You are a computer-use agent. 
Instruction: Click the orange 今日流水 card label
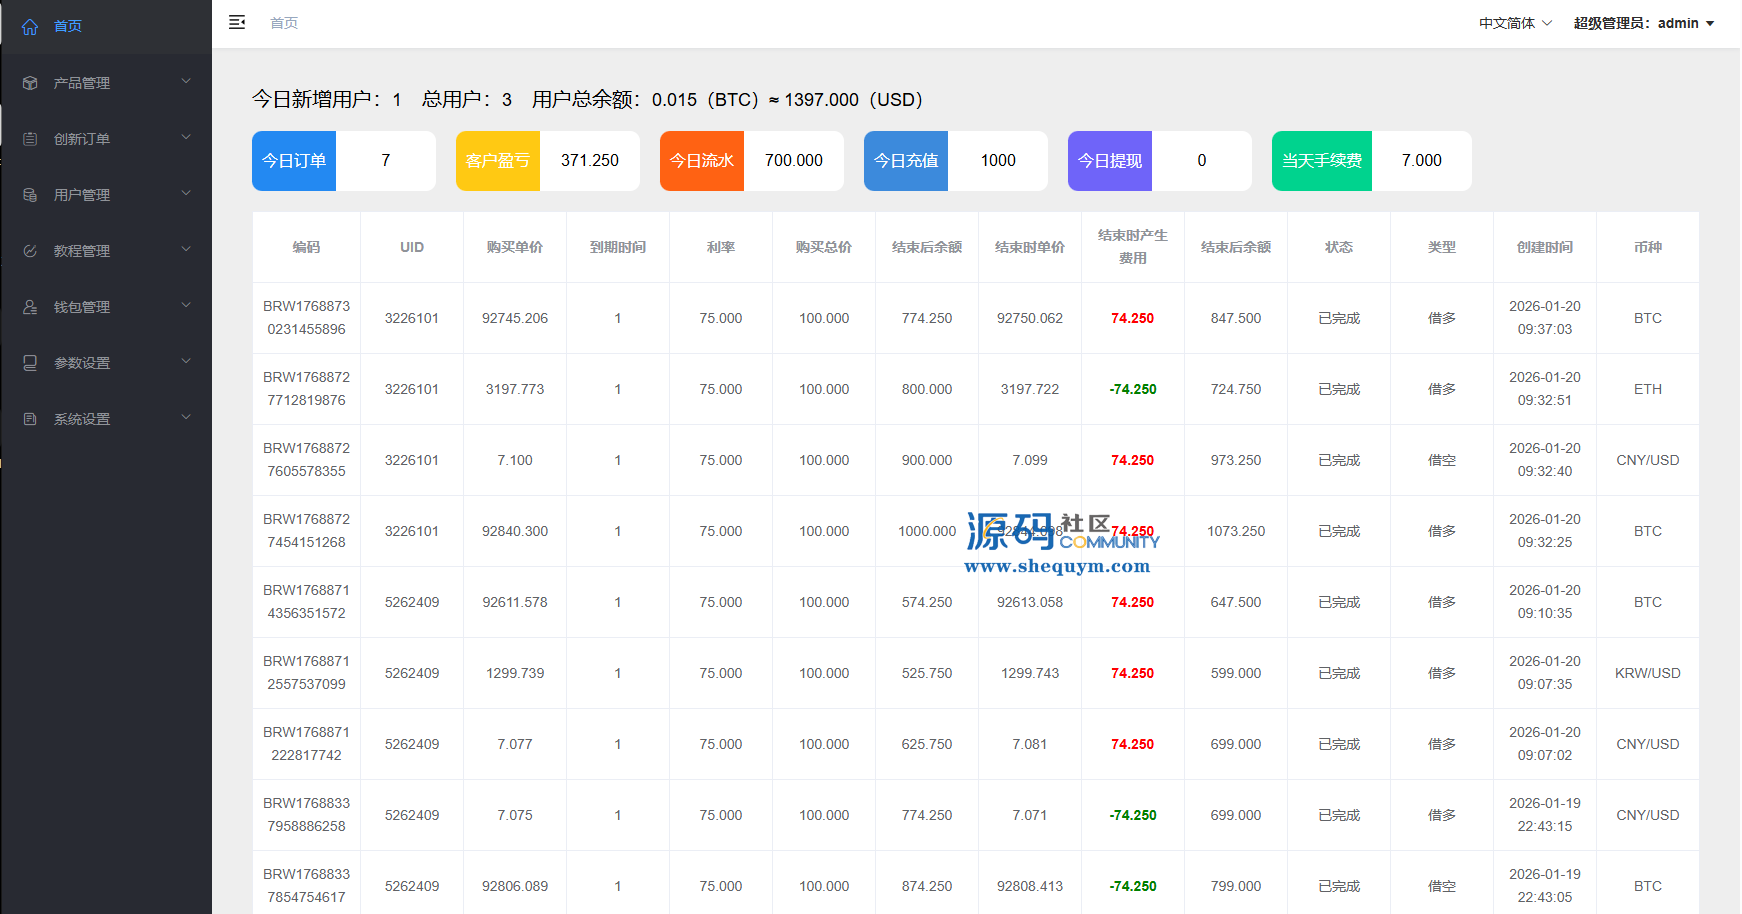pyautogui.click(x=702, y=161)
